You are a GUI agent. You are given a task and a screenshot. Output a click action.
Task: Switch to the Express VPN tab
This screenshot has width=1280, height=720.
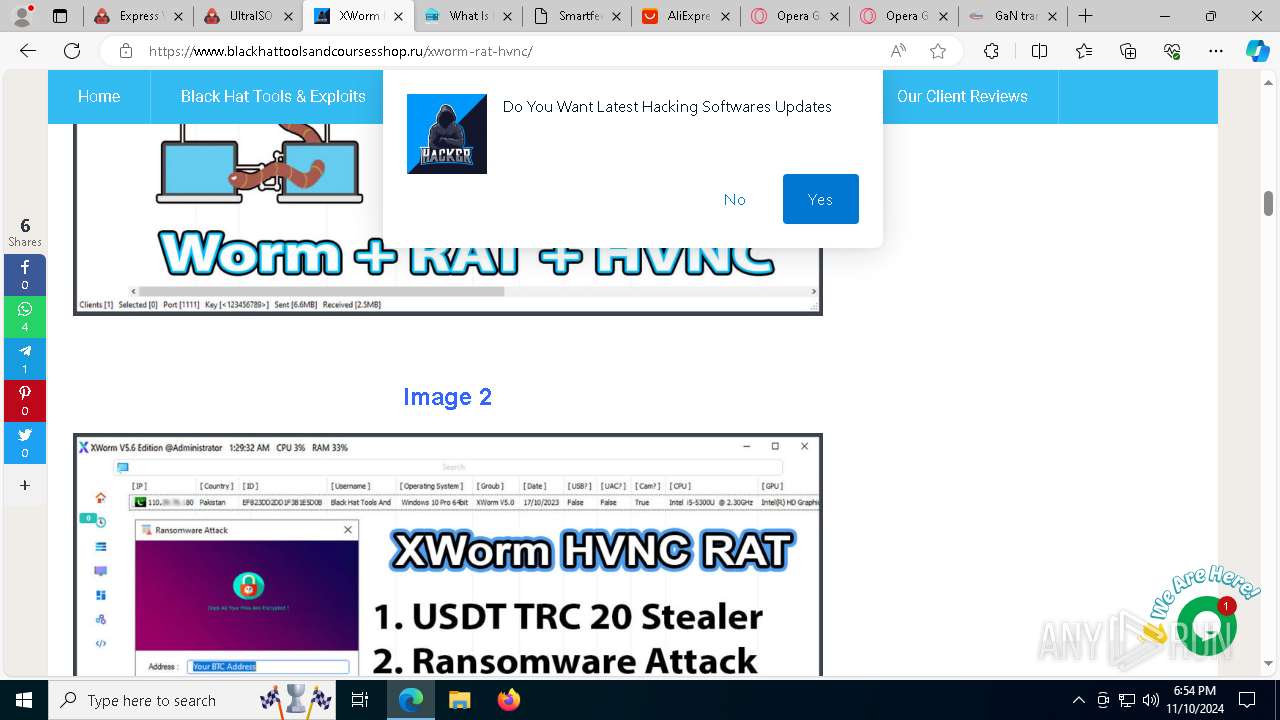(138, 16)
